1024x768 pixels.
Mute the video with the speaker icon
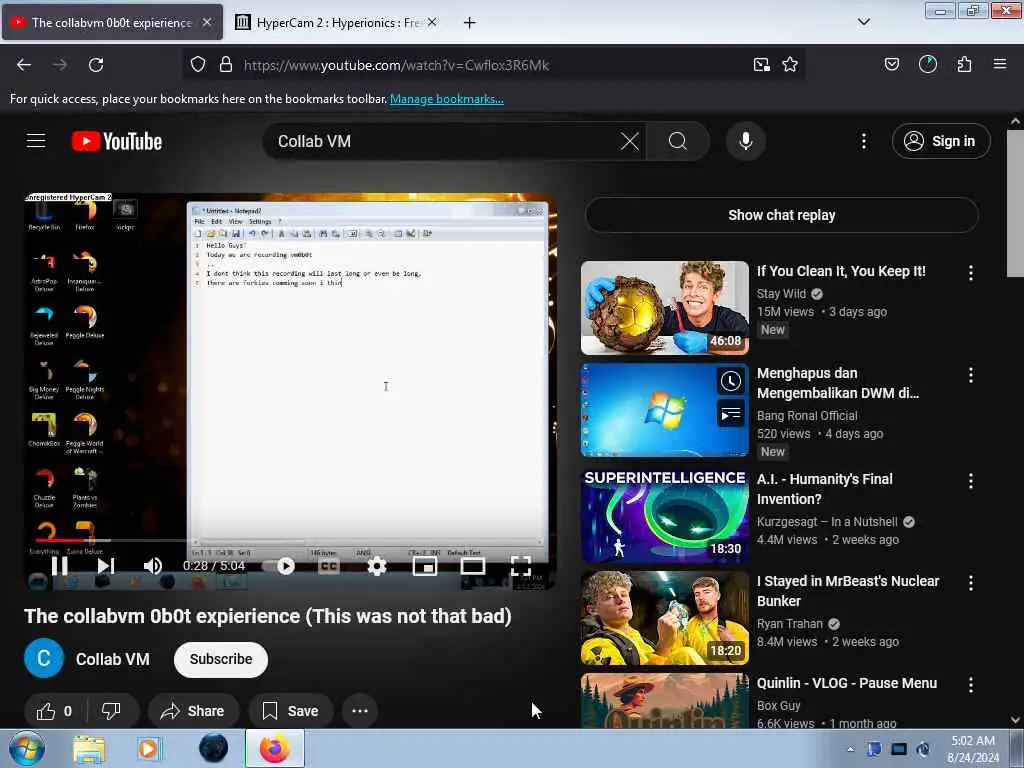click(153, 566)
